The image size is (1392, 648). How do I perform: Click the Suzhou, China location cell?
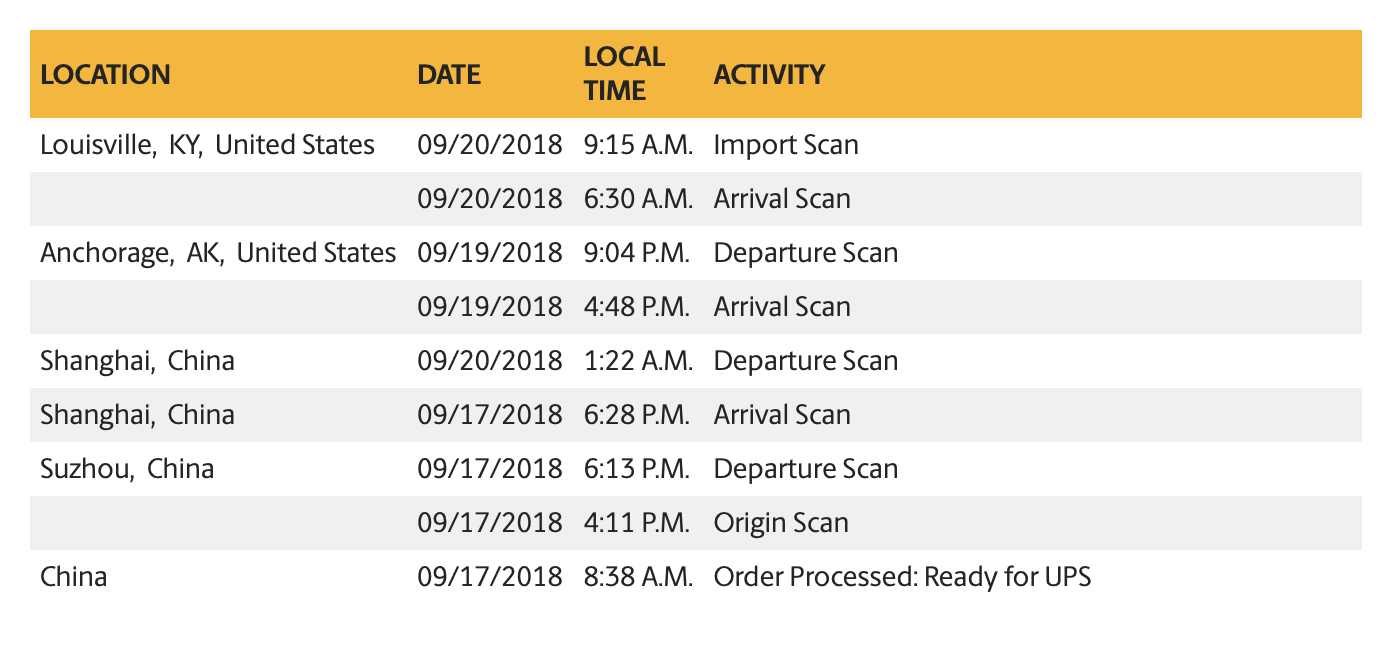[127, 469]
